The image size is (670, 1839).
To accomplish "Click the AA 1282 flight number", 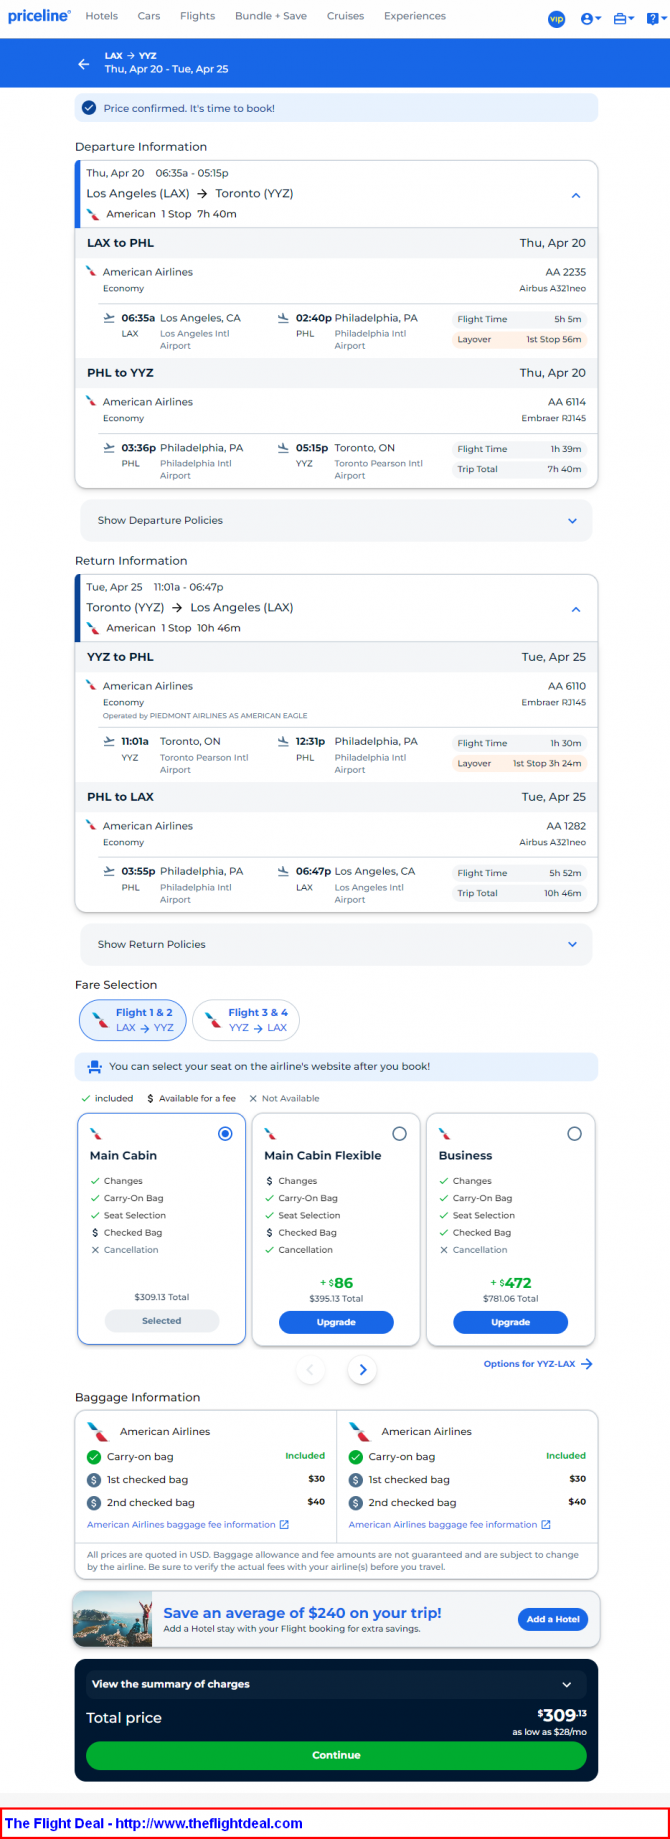I will click(x=566, y=826).
